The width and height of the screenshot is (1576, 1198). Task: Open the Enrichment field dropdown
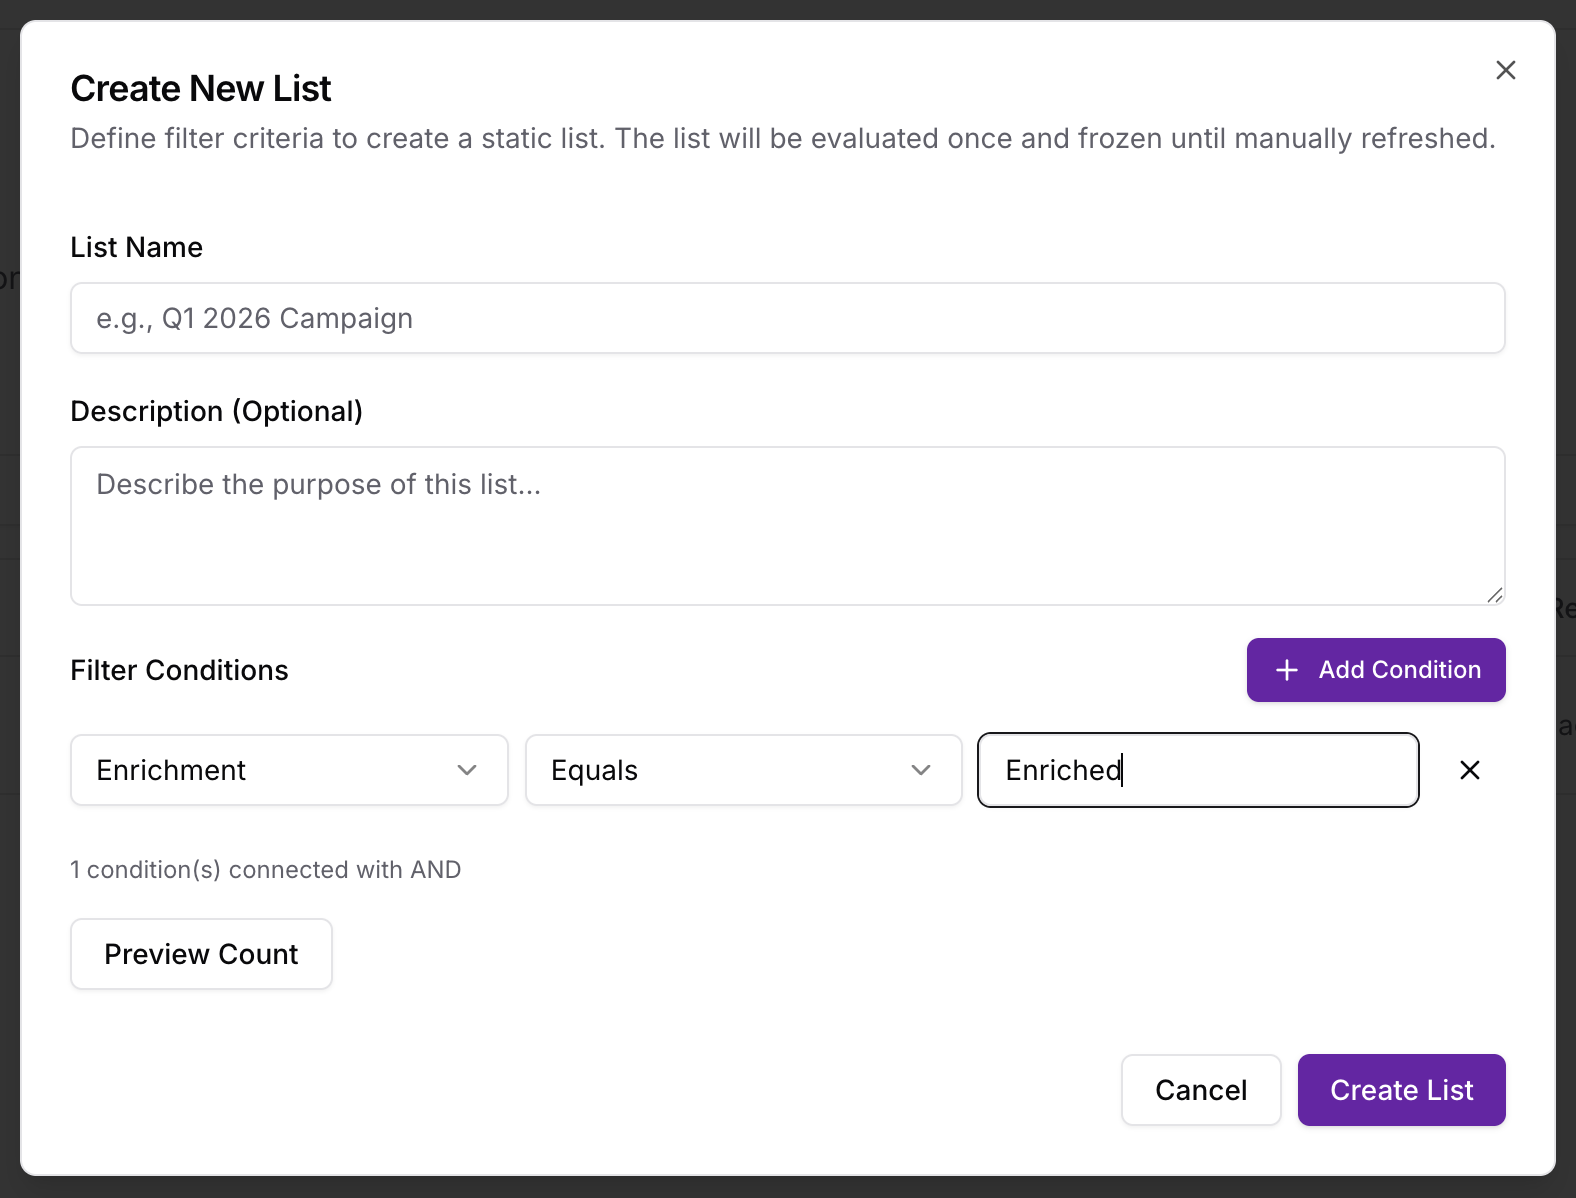[x=288, y=770]
